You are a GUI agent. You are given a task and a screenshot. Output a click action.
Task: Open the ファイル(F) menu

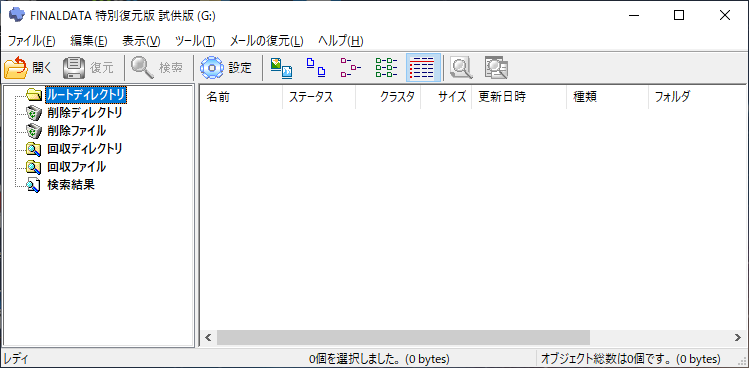[x=32, y=41]
